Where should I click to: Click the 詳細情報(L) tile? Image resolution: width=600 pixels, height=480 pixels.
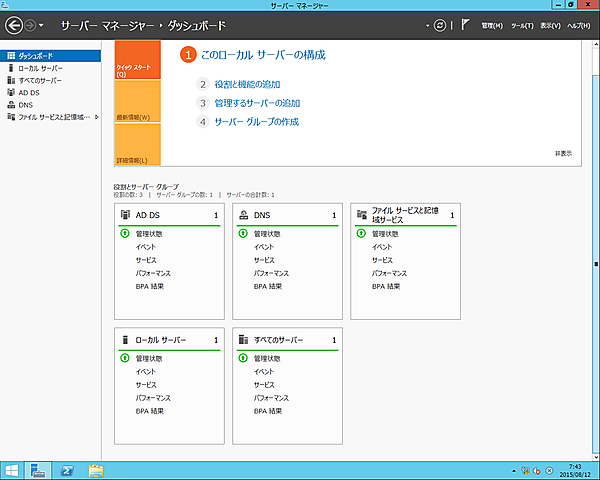(138, 144)
